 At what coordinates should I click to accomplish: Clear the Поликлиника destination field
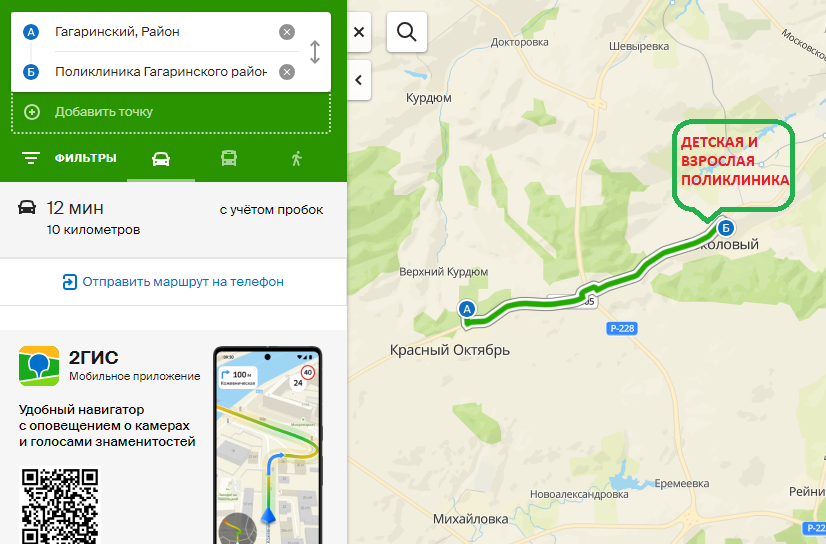point(287,72)
